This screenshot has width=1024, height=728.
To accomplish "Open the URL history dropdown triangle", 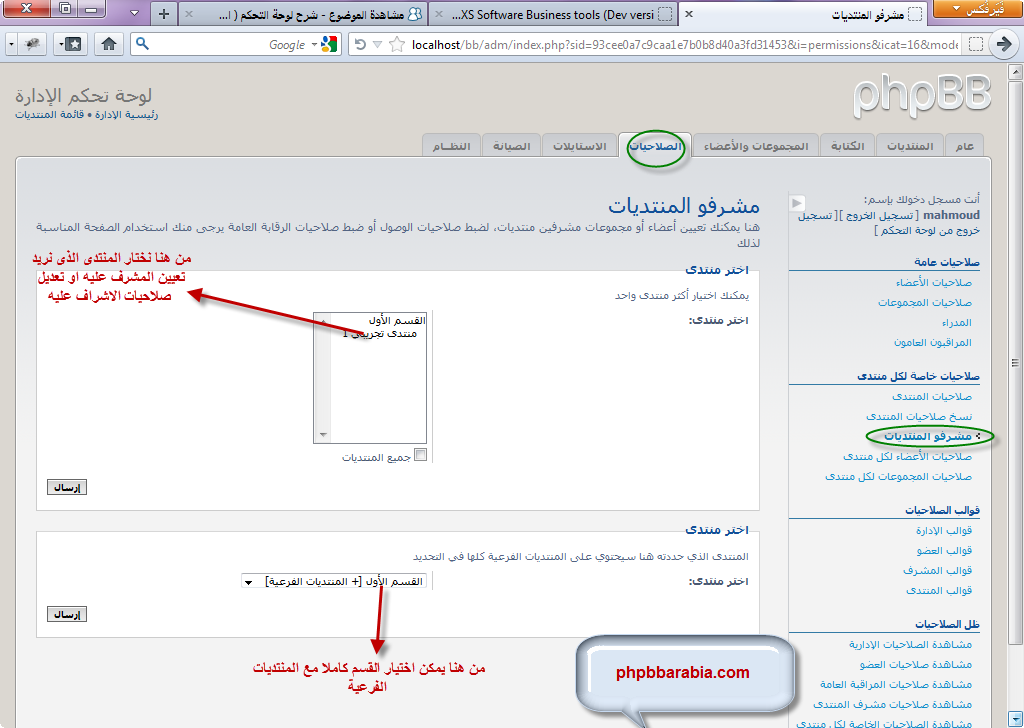I will pos(377,44).
